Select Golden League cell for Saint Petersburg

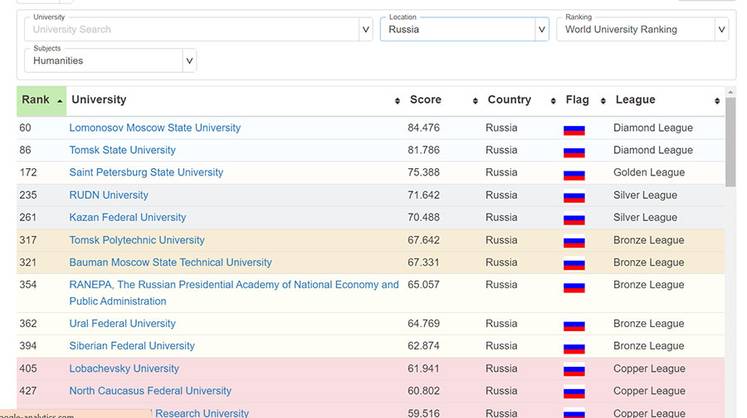coord(649,173)
